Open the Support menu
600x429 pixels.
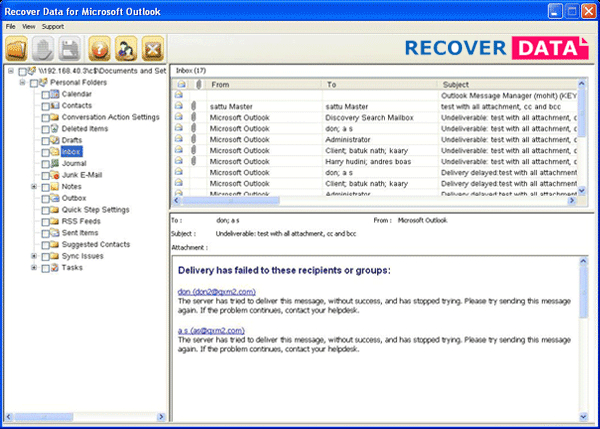point(53,26)
